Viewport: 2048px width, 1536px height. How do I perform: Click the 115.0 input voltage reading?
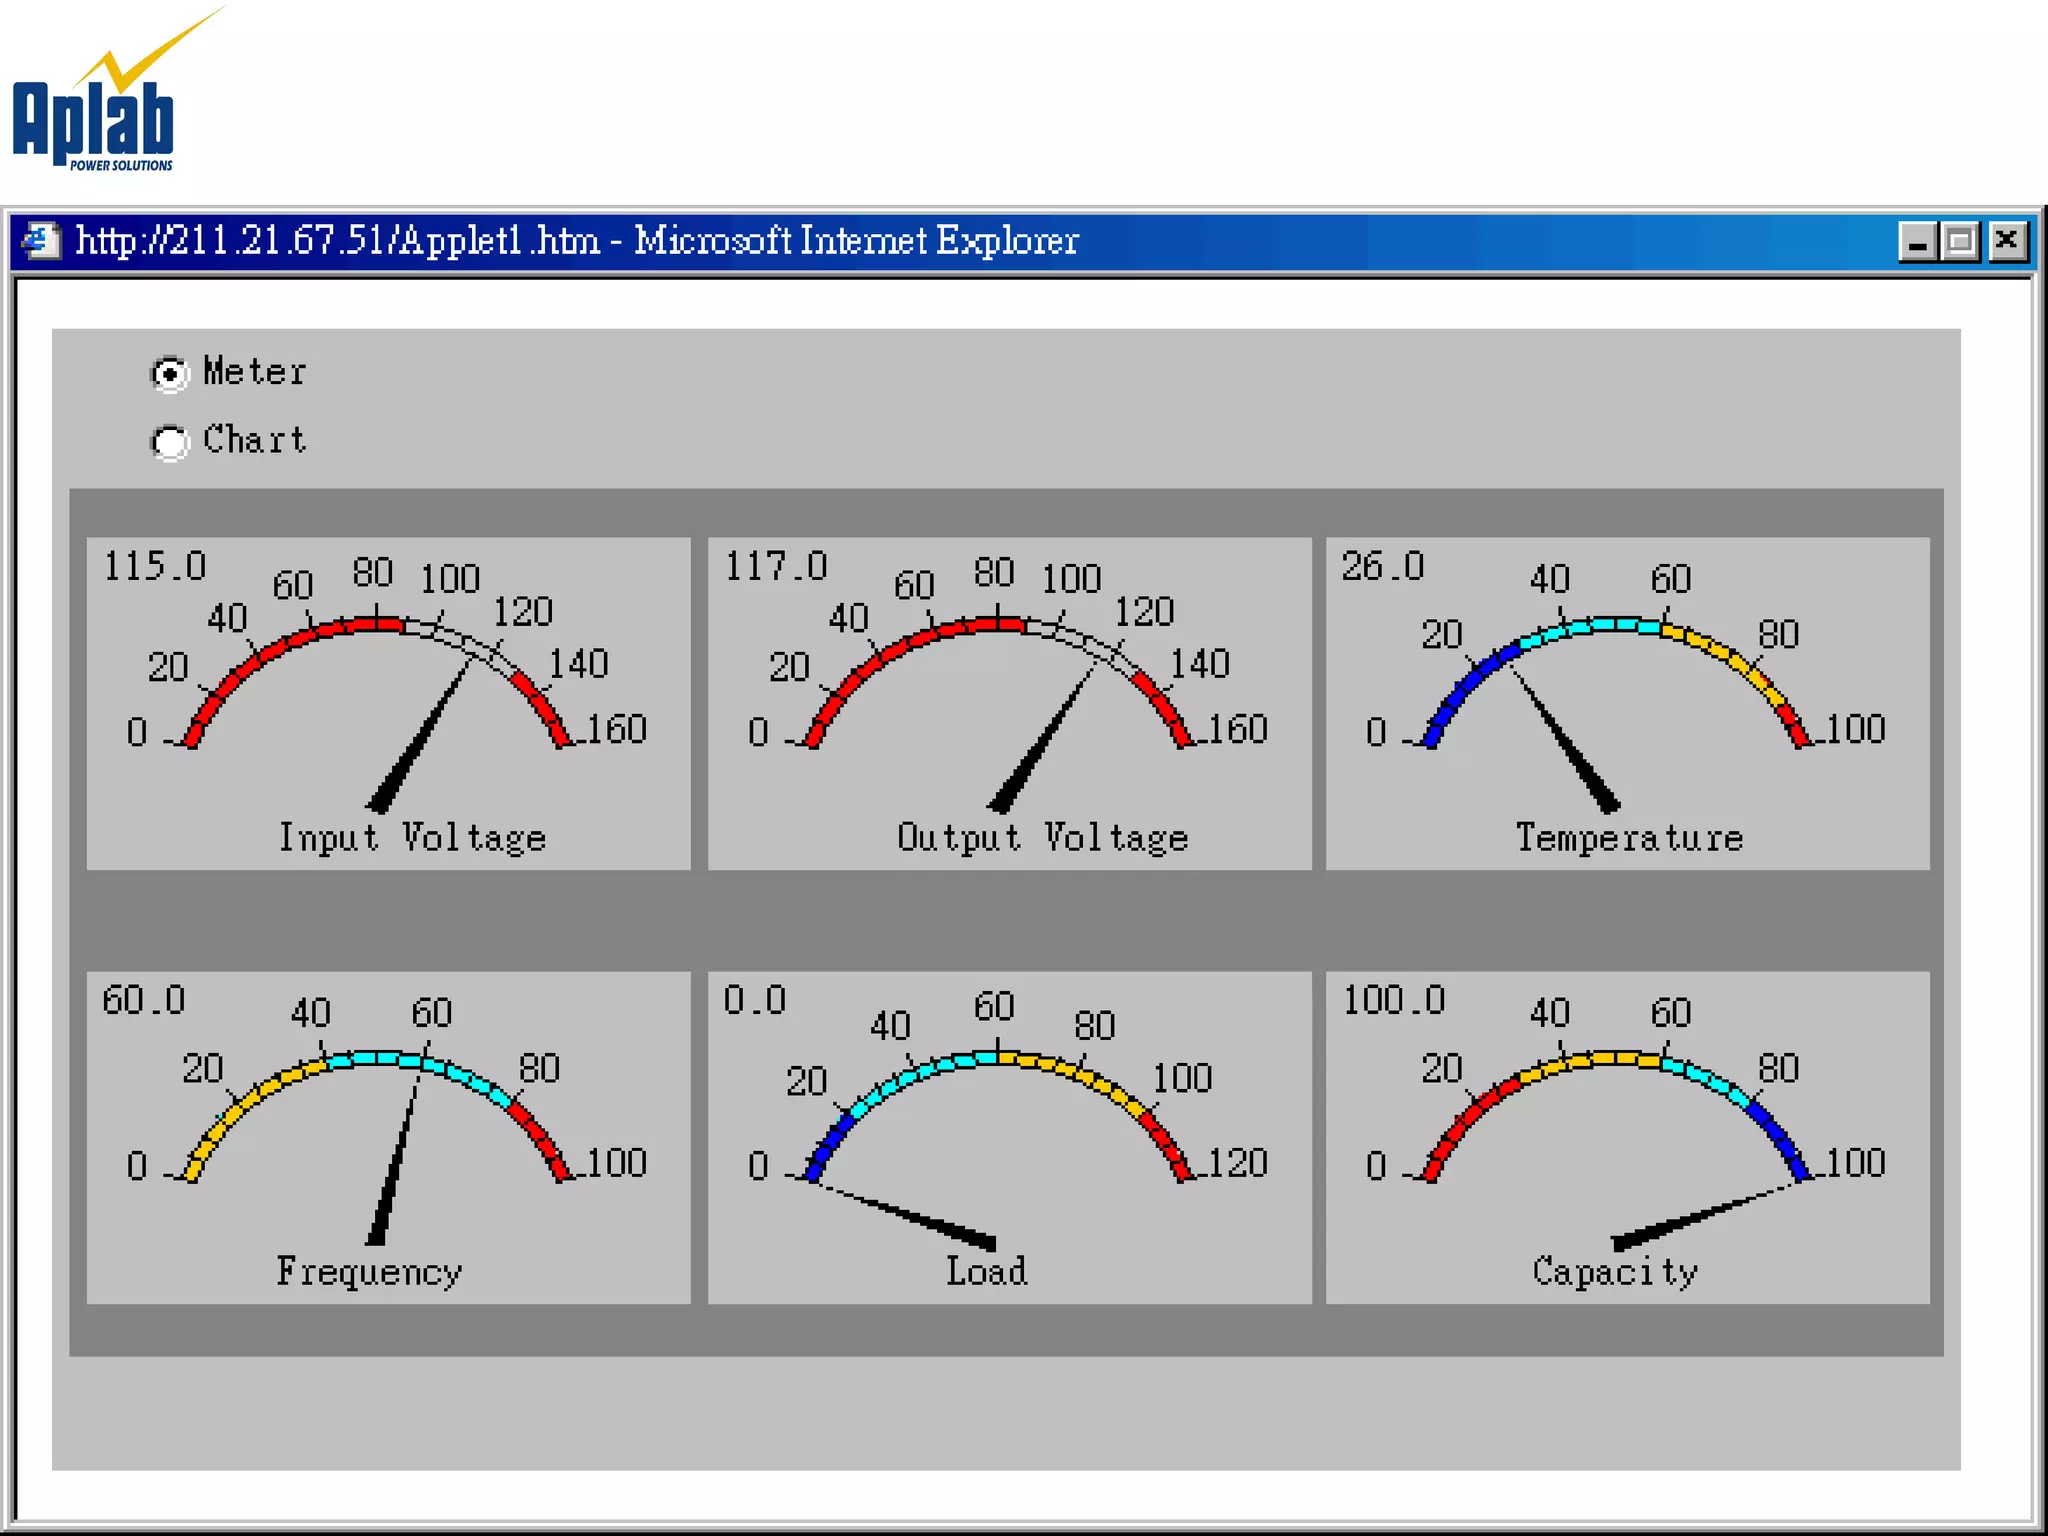154,567
